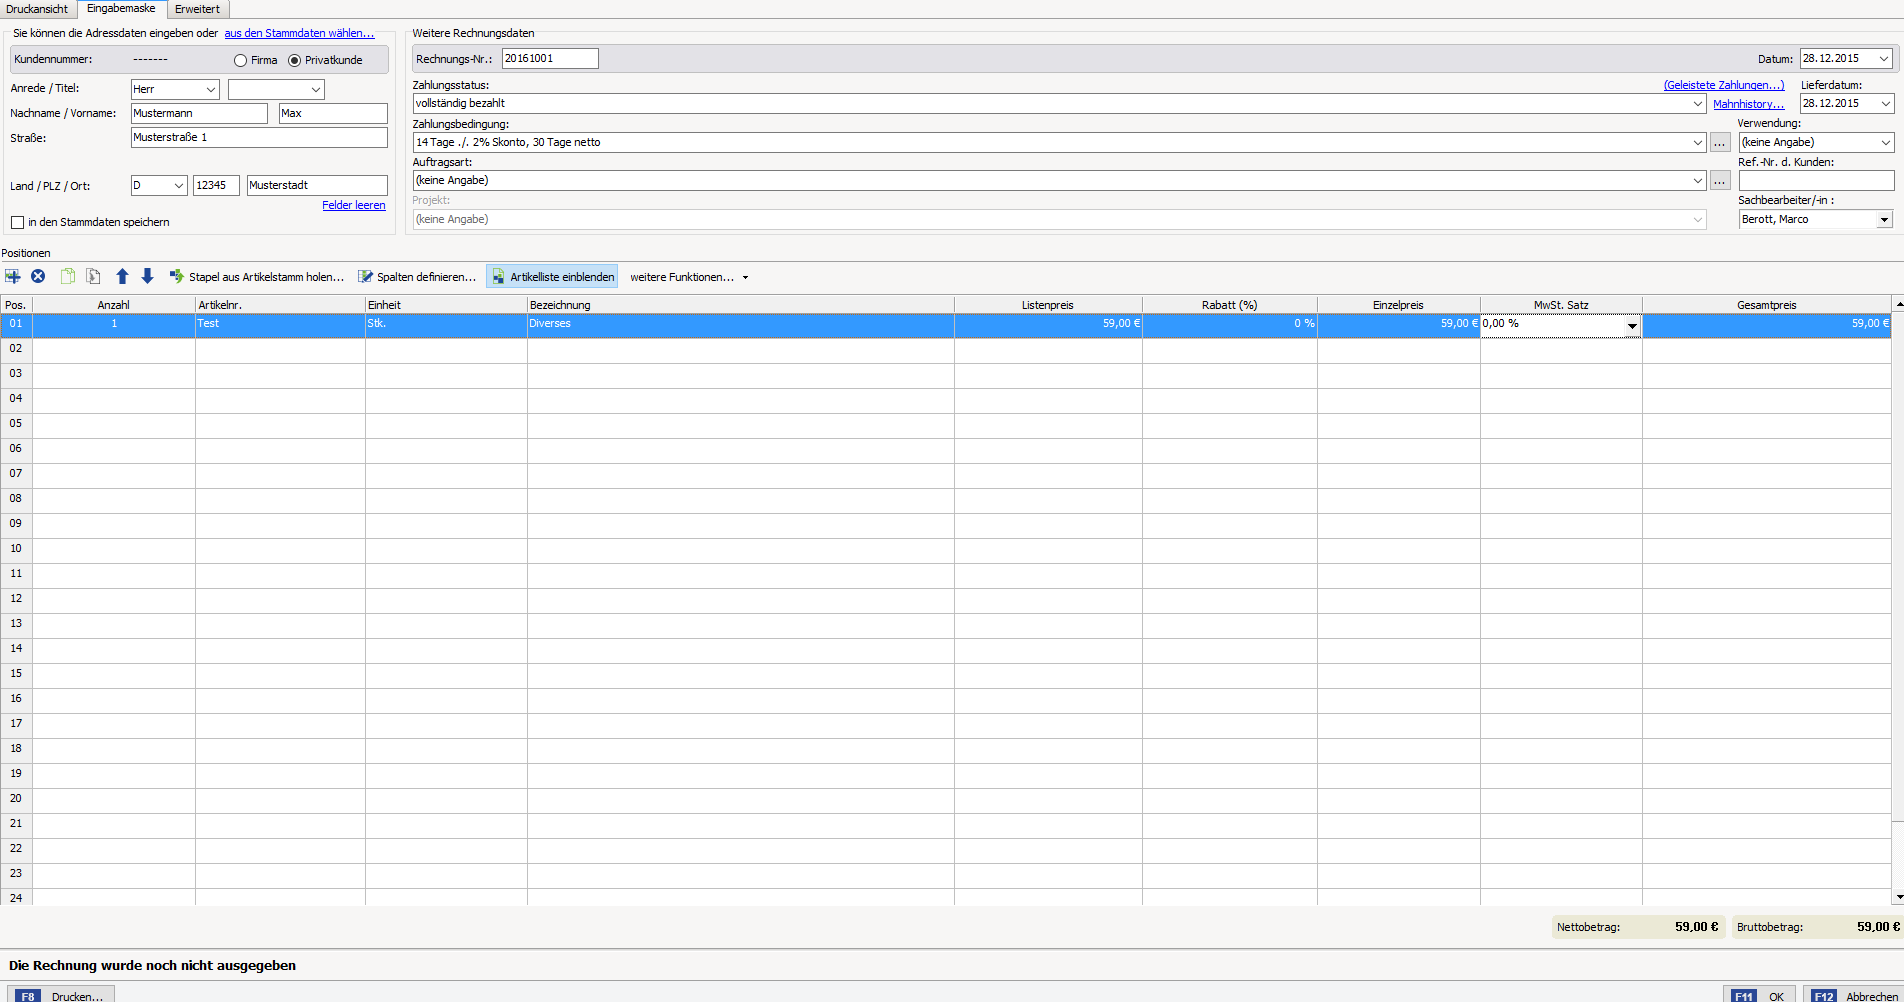
Task: Click the 'Diverses' description cell
Action: (741, 325)
